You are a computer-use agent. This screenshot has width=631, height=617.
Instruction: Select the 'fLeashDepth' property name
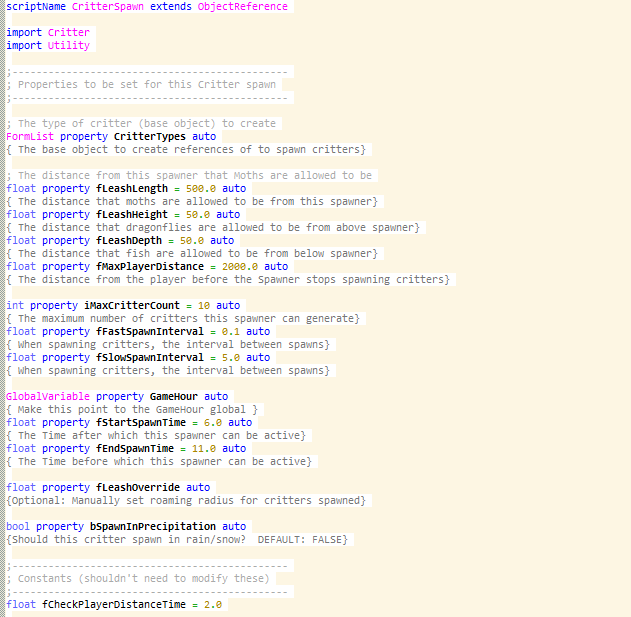point(129,240)
